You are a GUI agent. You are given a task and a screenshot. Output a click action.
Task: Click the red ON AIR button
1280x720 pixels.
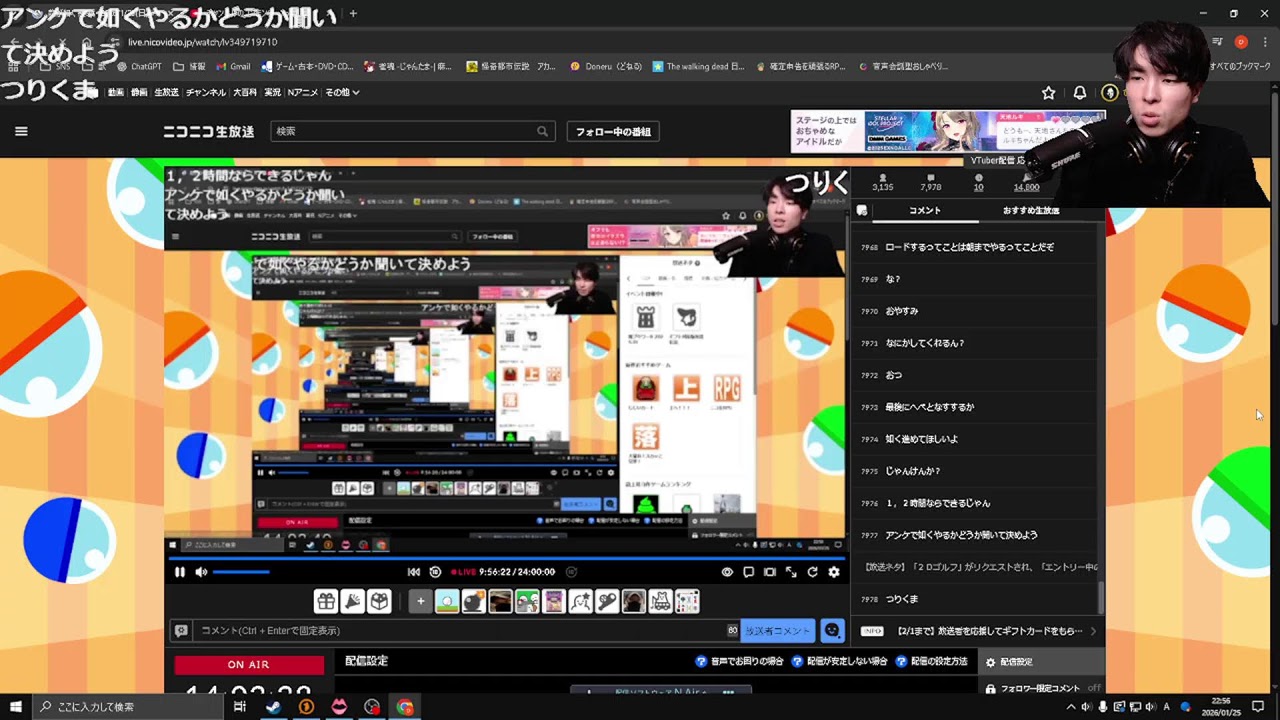coord(248,665)
